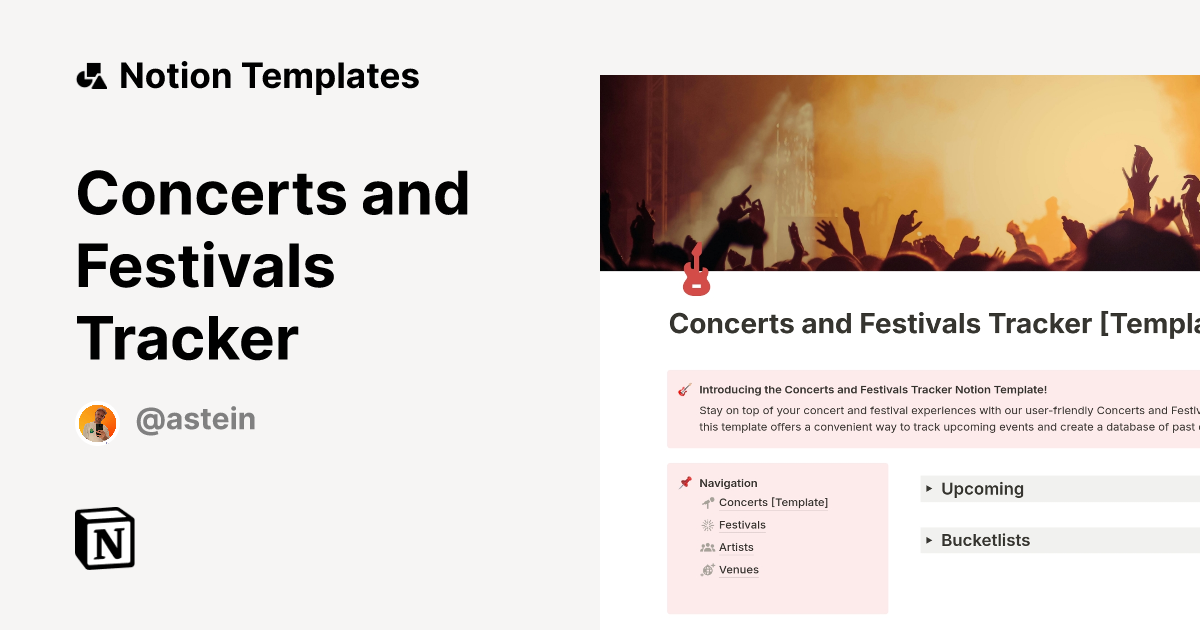Click the black Notion N logo

point(104,539)
